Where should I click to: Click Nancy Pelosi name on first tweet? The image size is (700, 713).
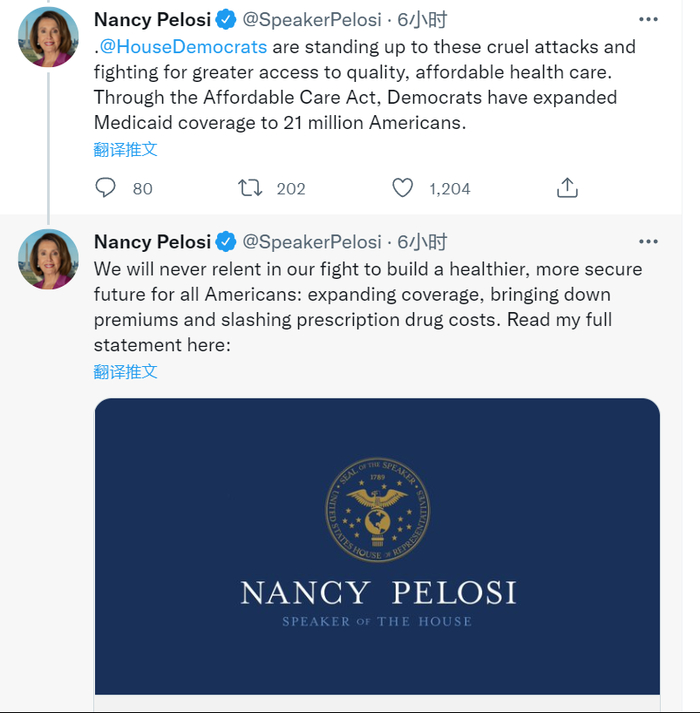(152, 20)
